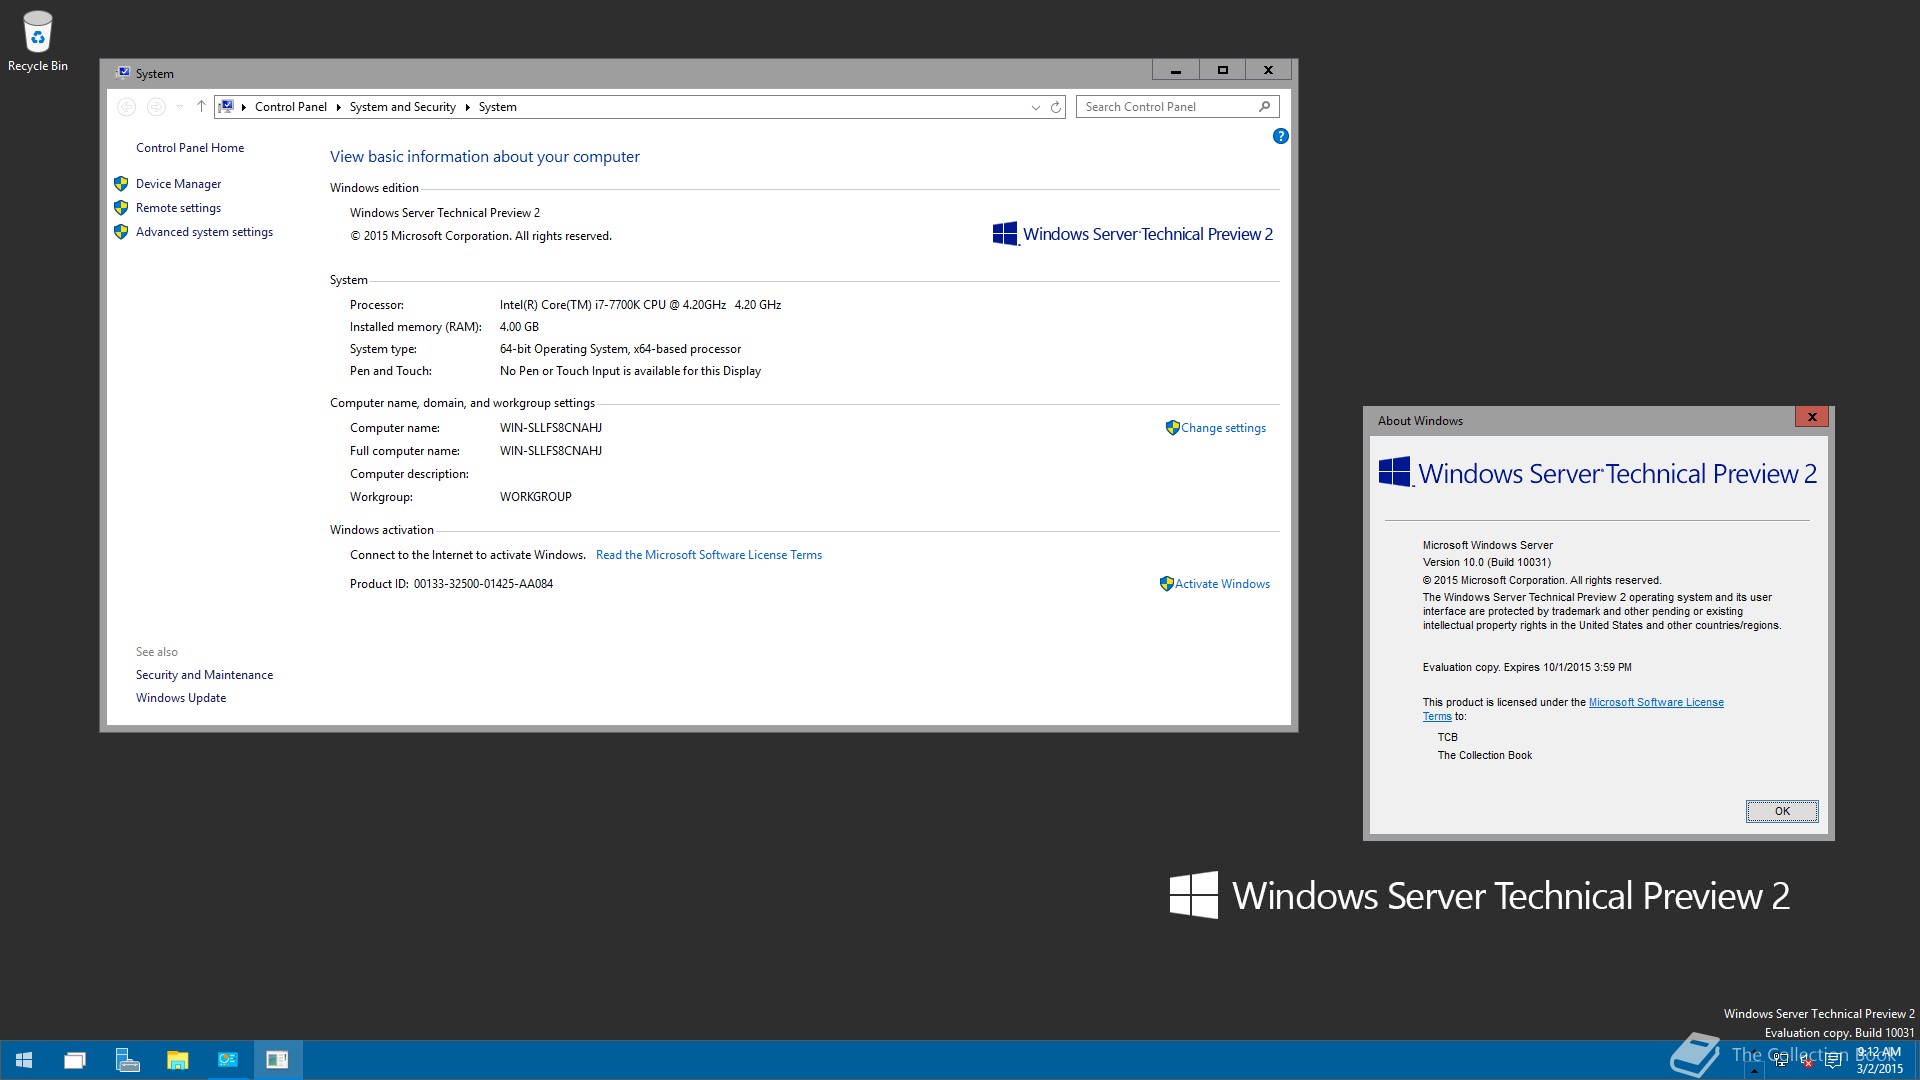Open the address bar history dropdown
1920x1080 pixels.
click(1035, 107)
